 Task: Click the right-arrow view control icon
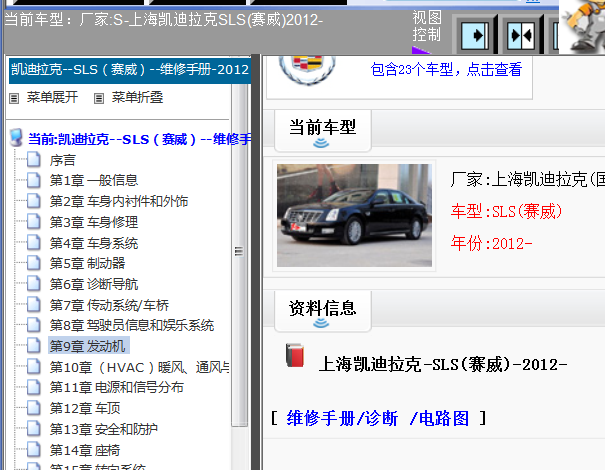click(475, 36)
